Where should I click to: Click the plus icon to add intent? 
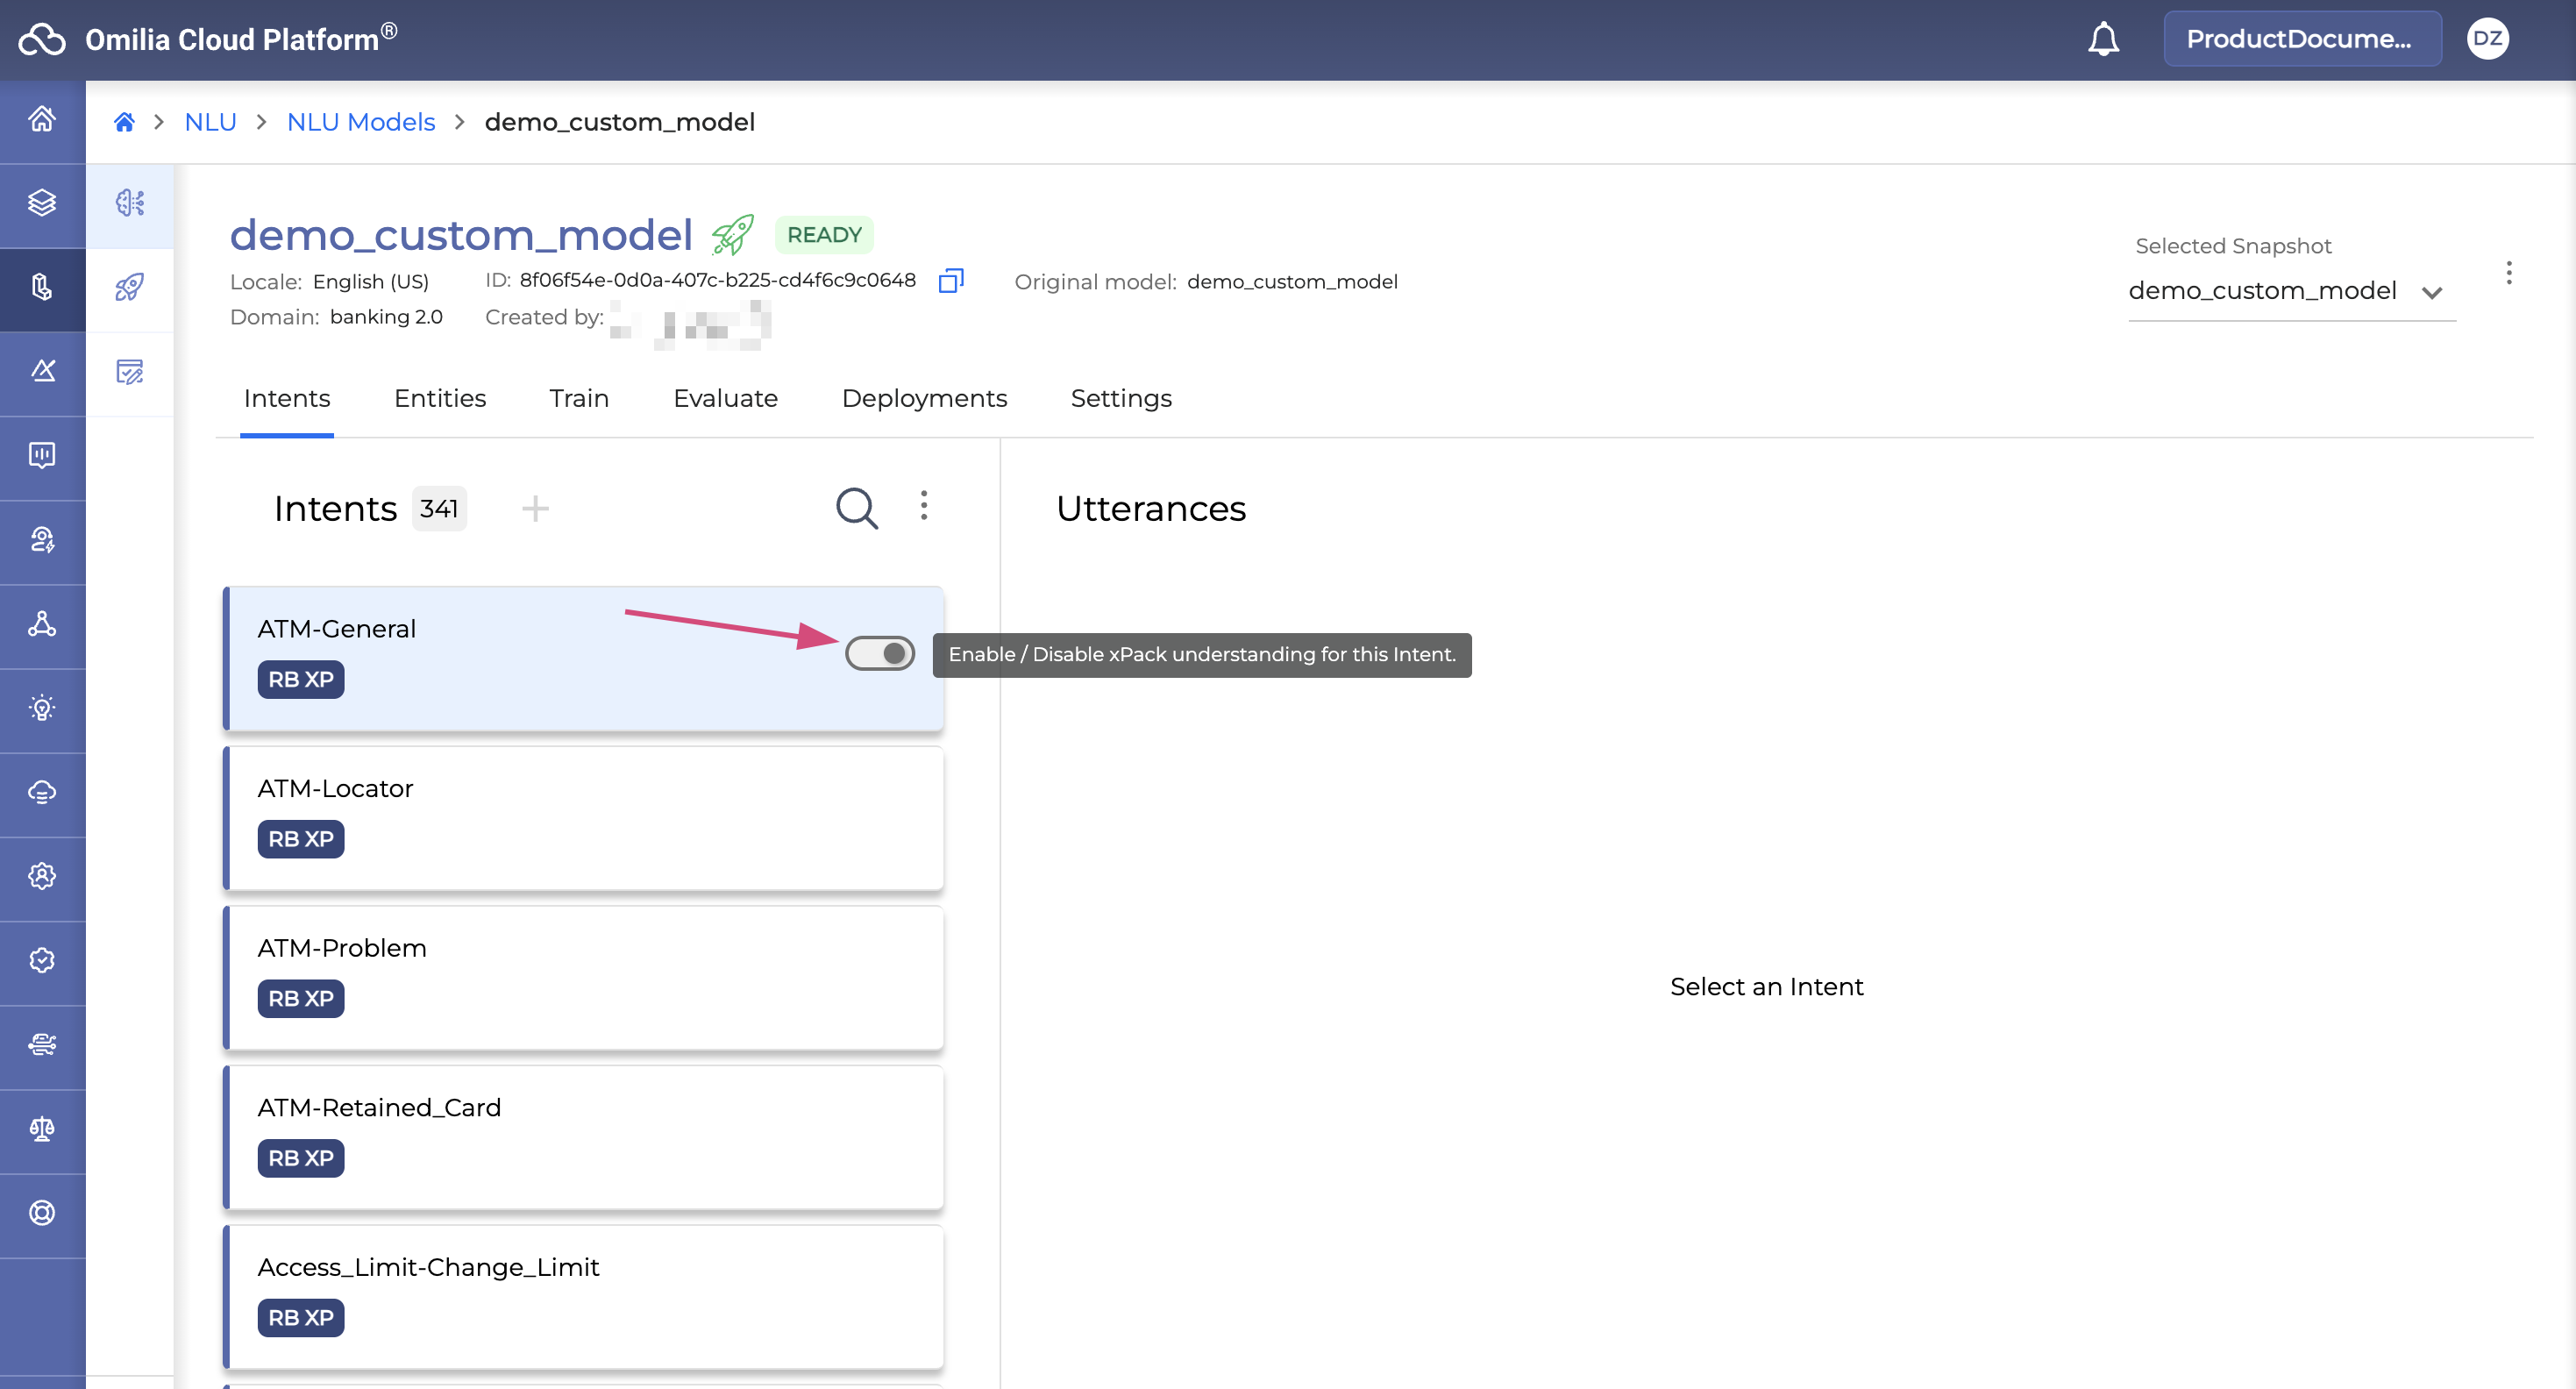point(535,508)
